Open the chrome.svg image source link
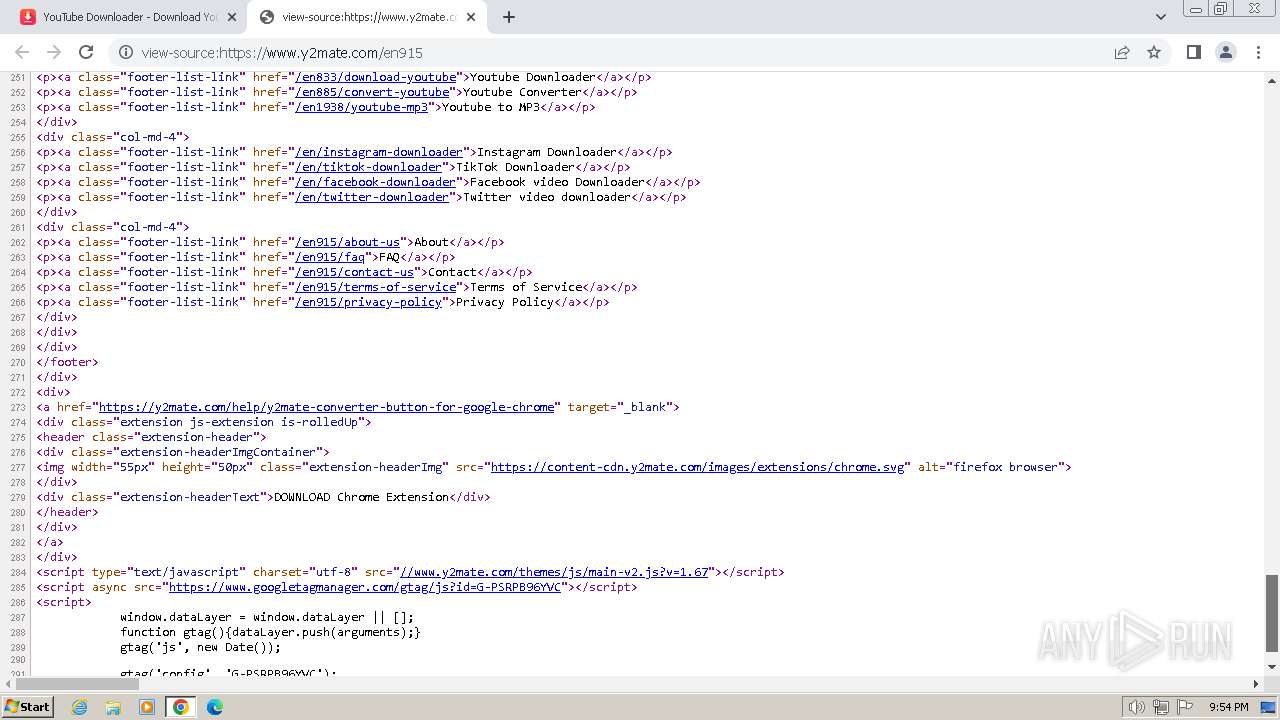 pos(699,467)
